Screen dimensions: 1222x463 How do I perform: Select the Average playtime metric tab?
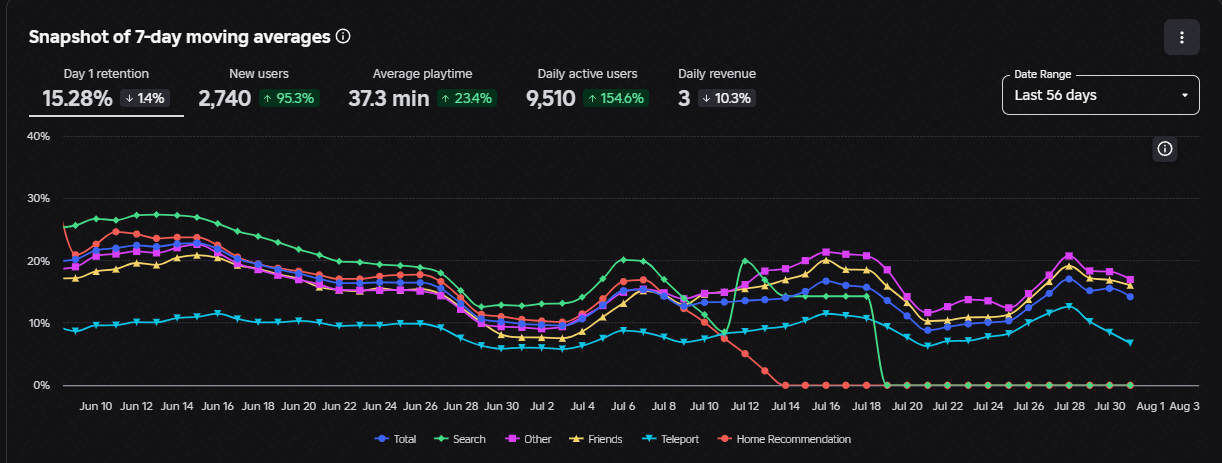(x=422, y=89)
